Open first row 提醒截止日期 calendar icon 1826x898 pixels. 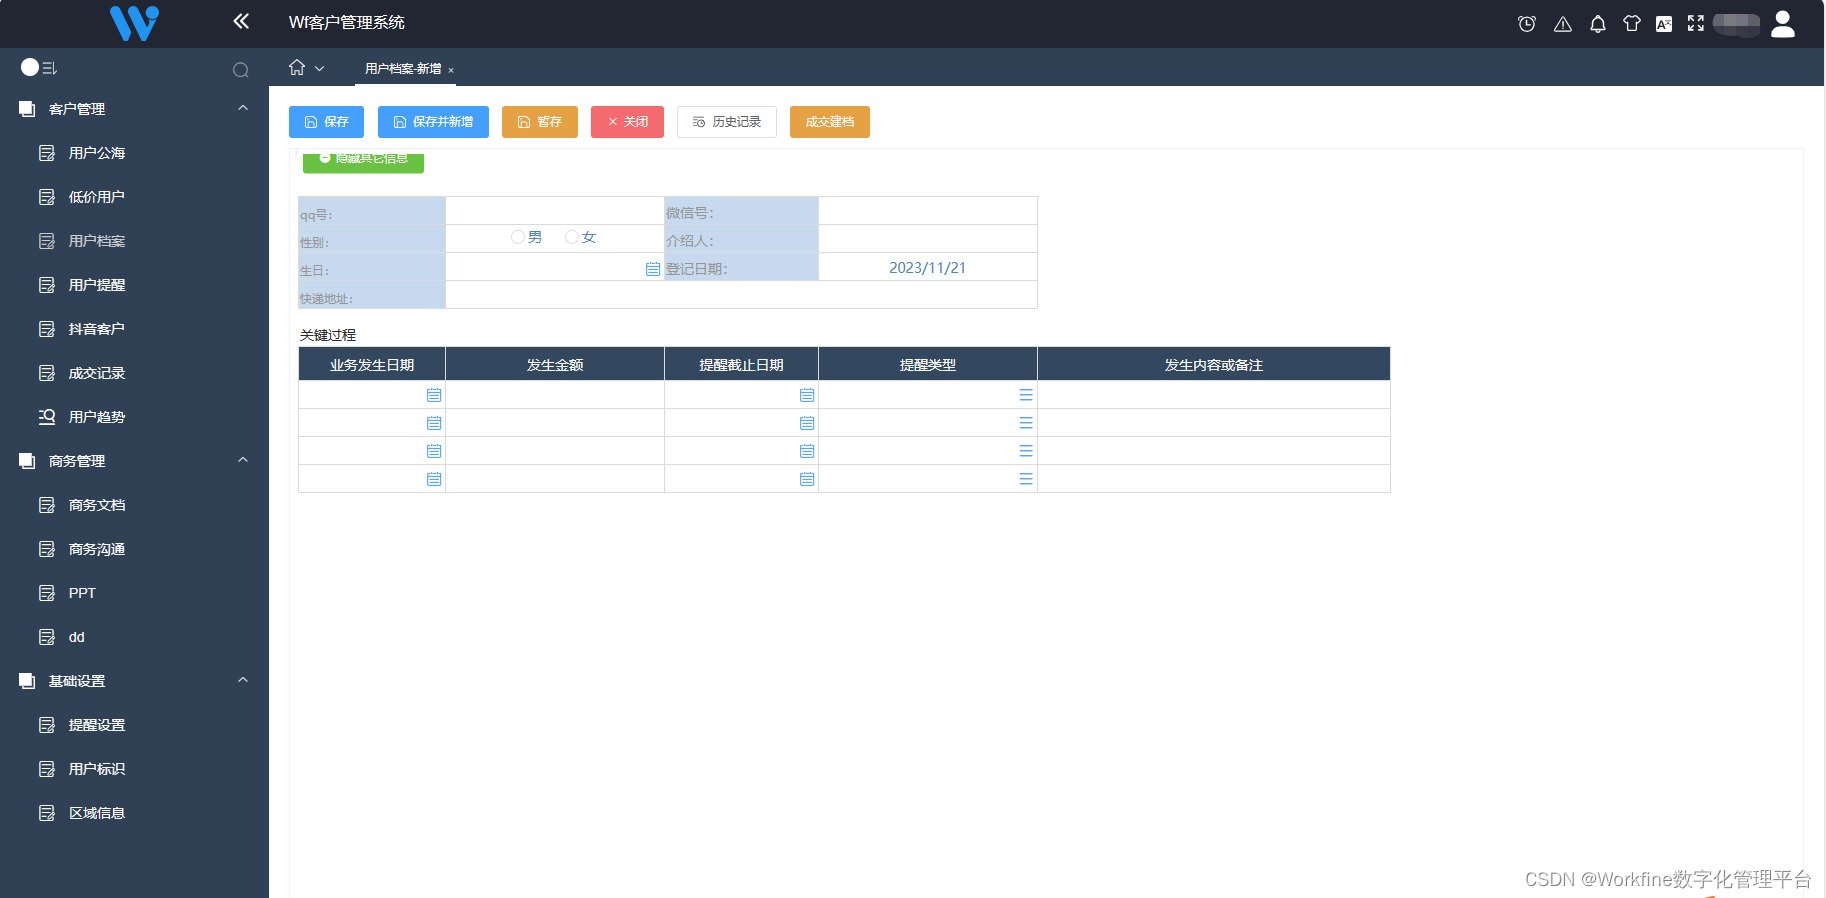(807, 395)
